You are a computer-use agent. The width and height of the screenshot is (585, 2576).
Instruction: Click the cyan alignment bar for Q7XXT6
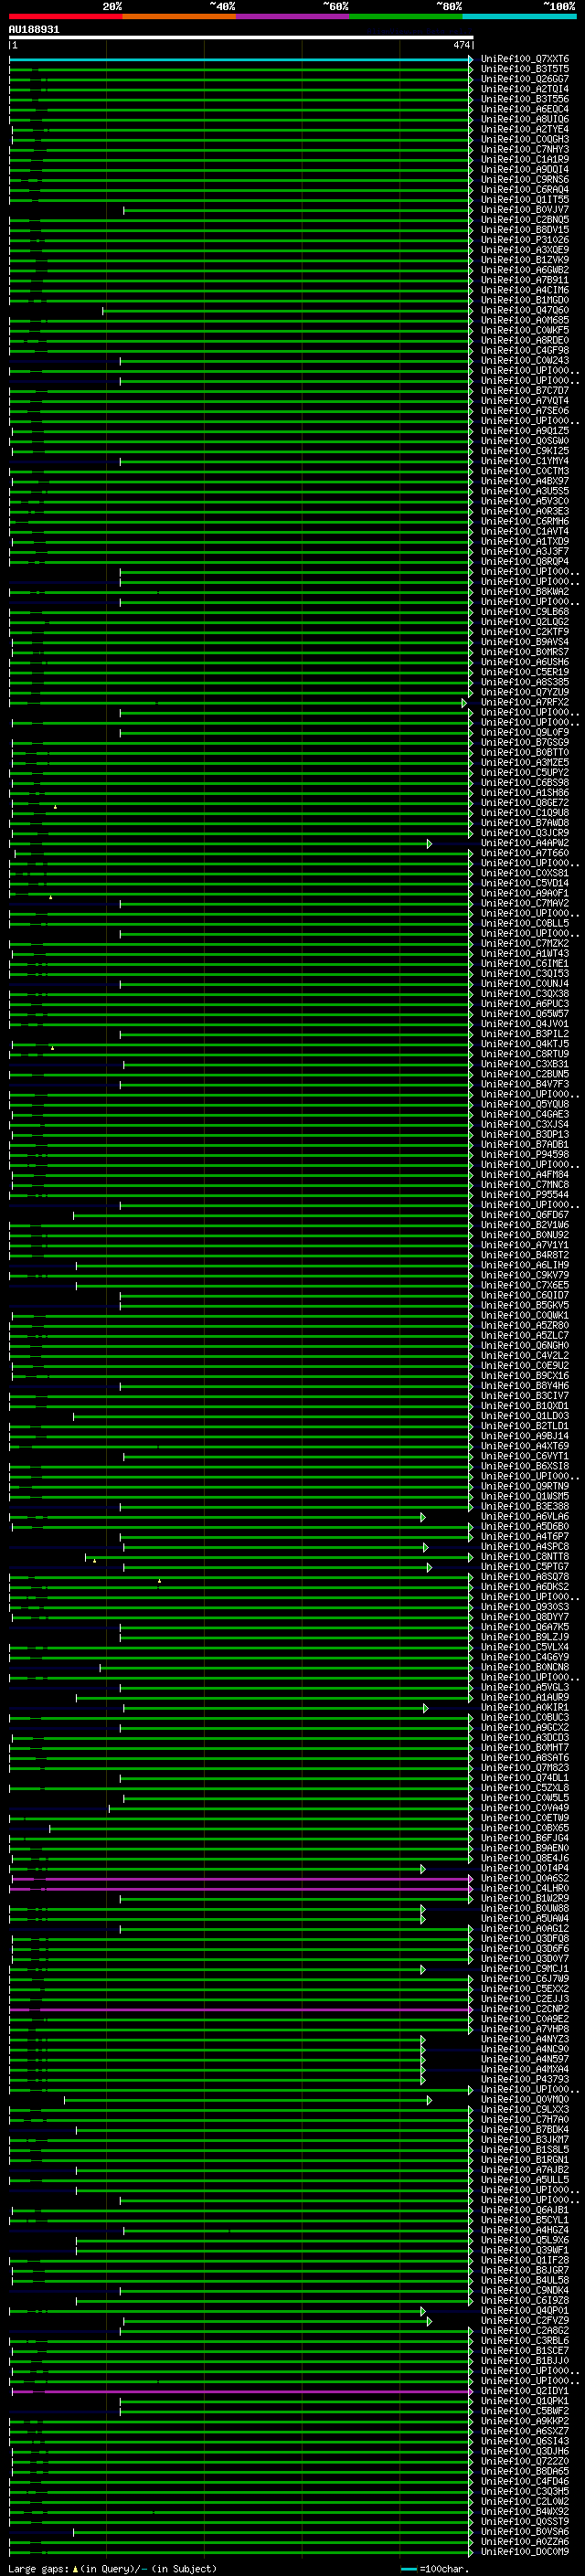(240, 60)
